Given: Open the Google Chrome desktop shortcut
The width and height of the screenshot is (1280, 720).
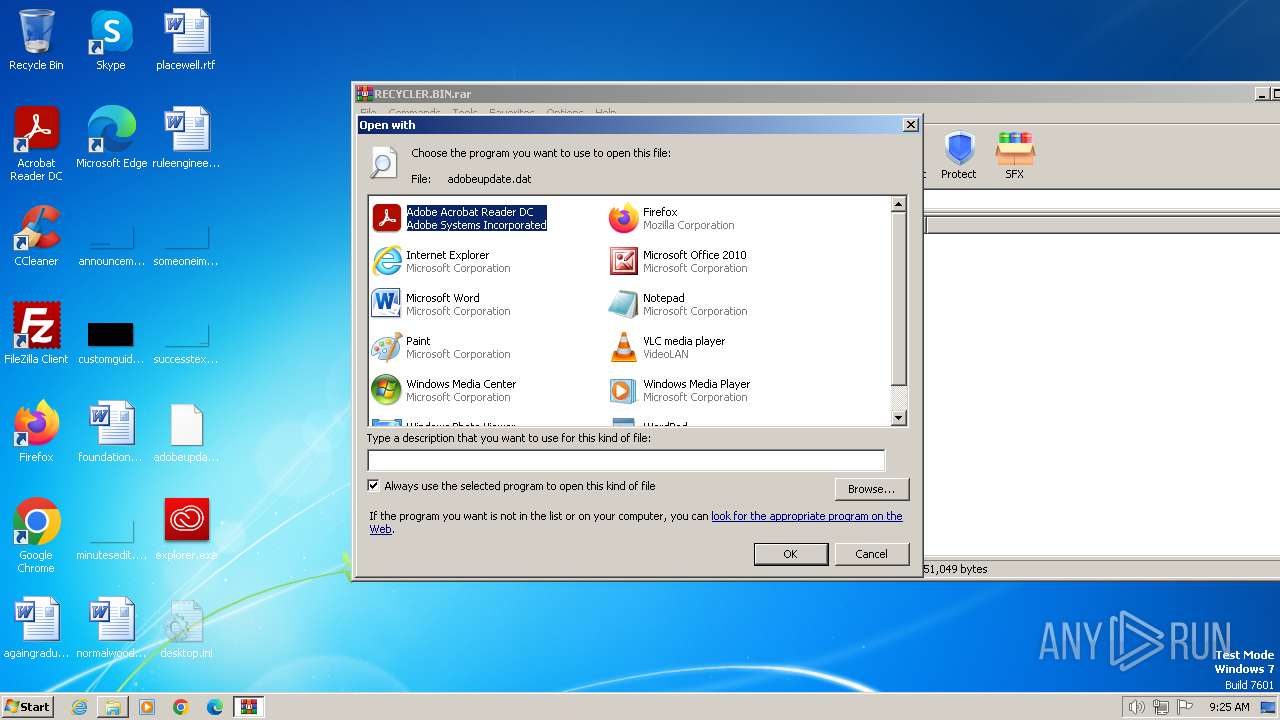Looking at the screenshot, I should coord(36,536).
